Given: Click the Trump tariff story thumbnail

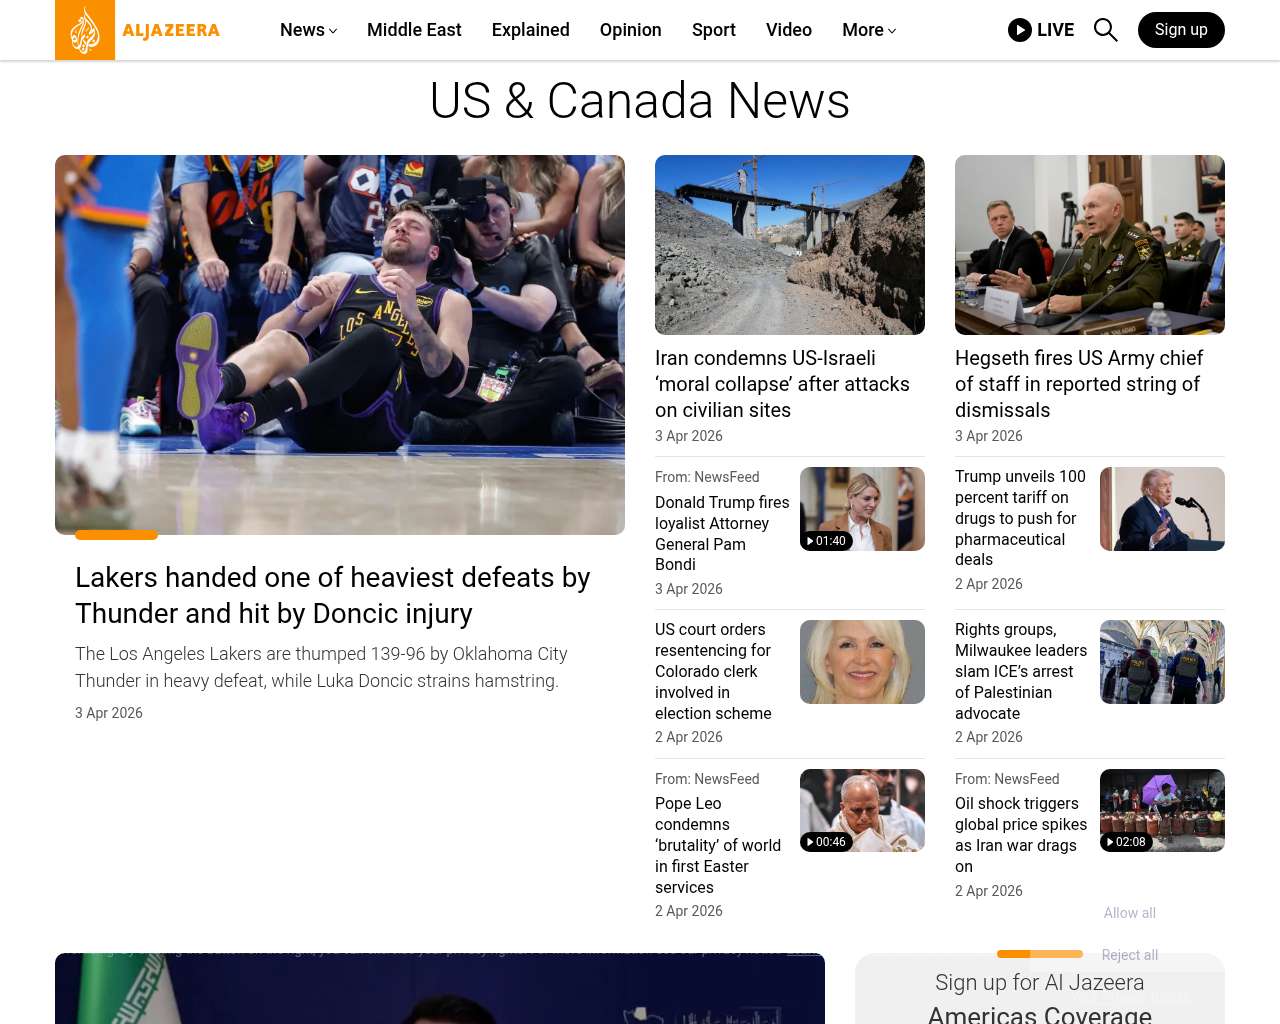Looking at the screenshot, I should pos(1161,509).
